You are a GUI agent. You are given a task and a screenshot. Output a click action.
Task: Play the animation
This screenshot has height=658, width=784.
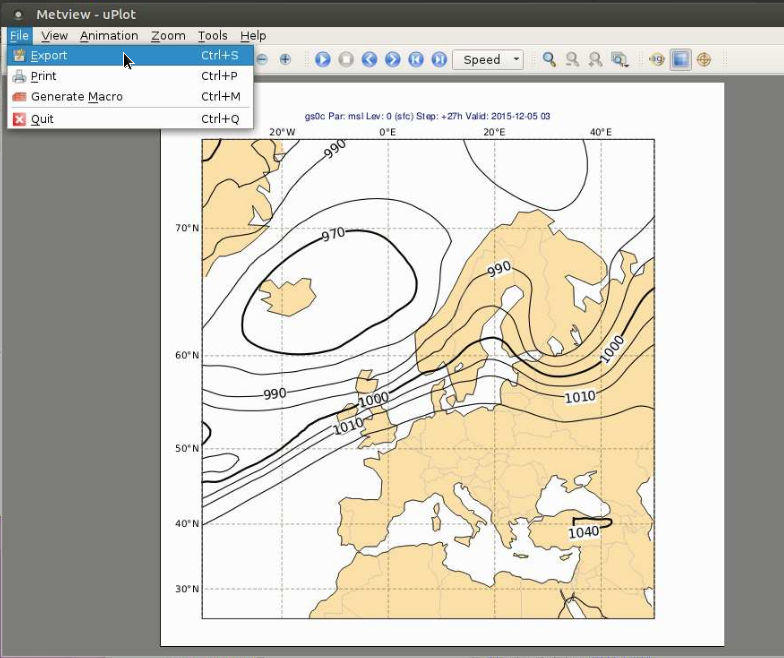[x=322, y=60]
